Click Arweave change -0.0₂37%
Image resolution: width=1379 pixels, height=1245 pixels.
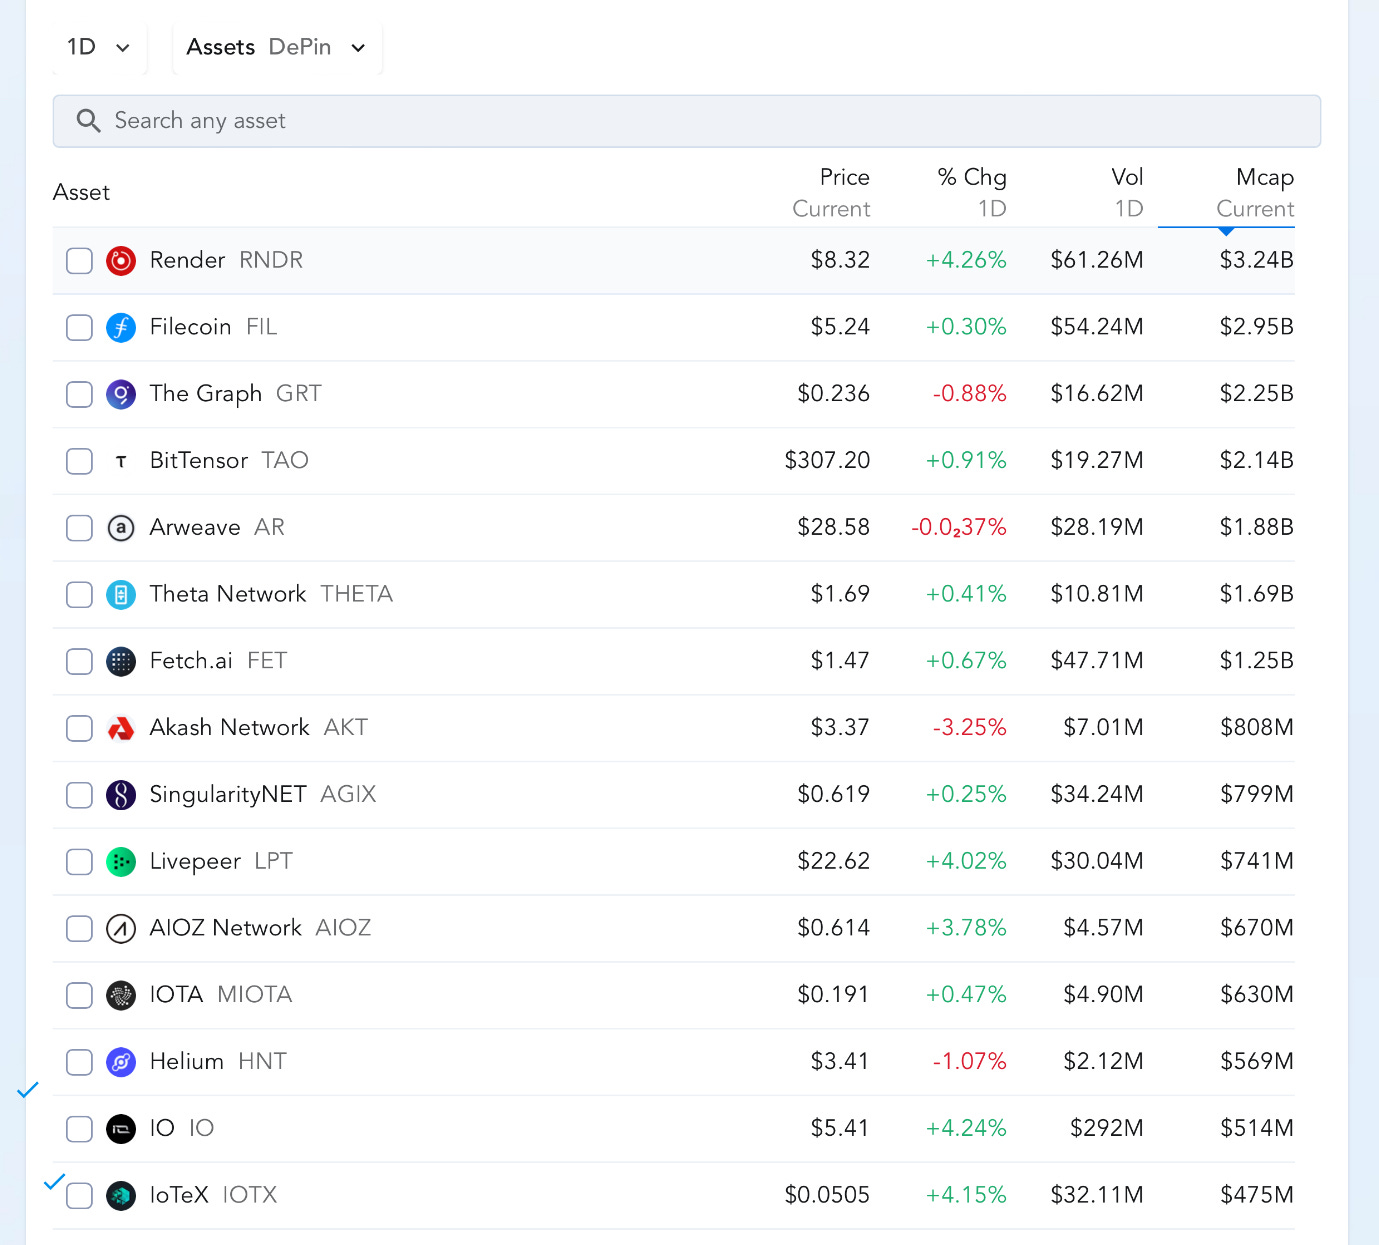[x=959, y=528]
